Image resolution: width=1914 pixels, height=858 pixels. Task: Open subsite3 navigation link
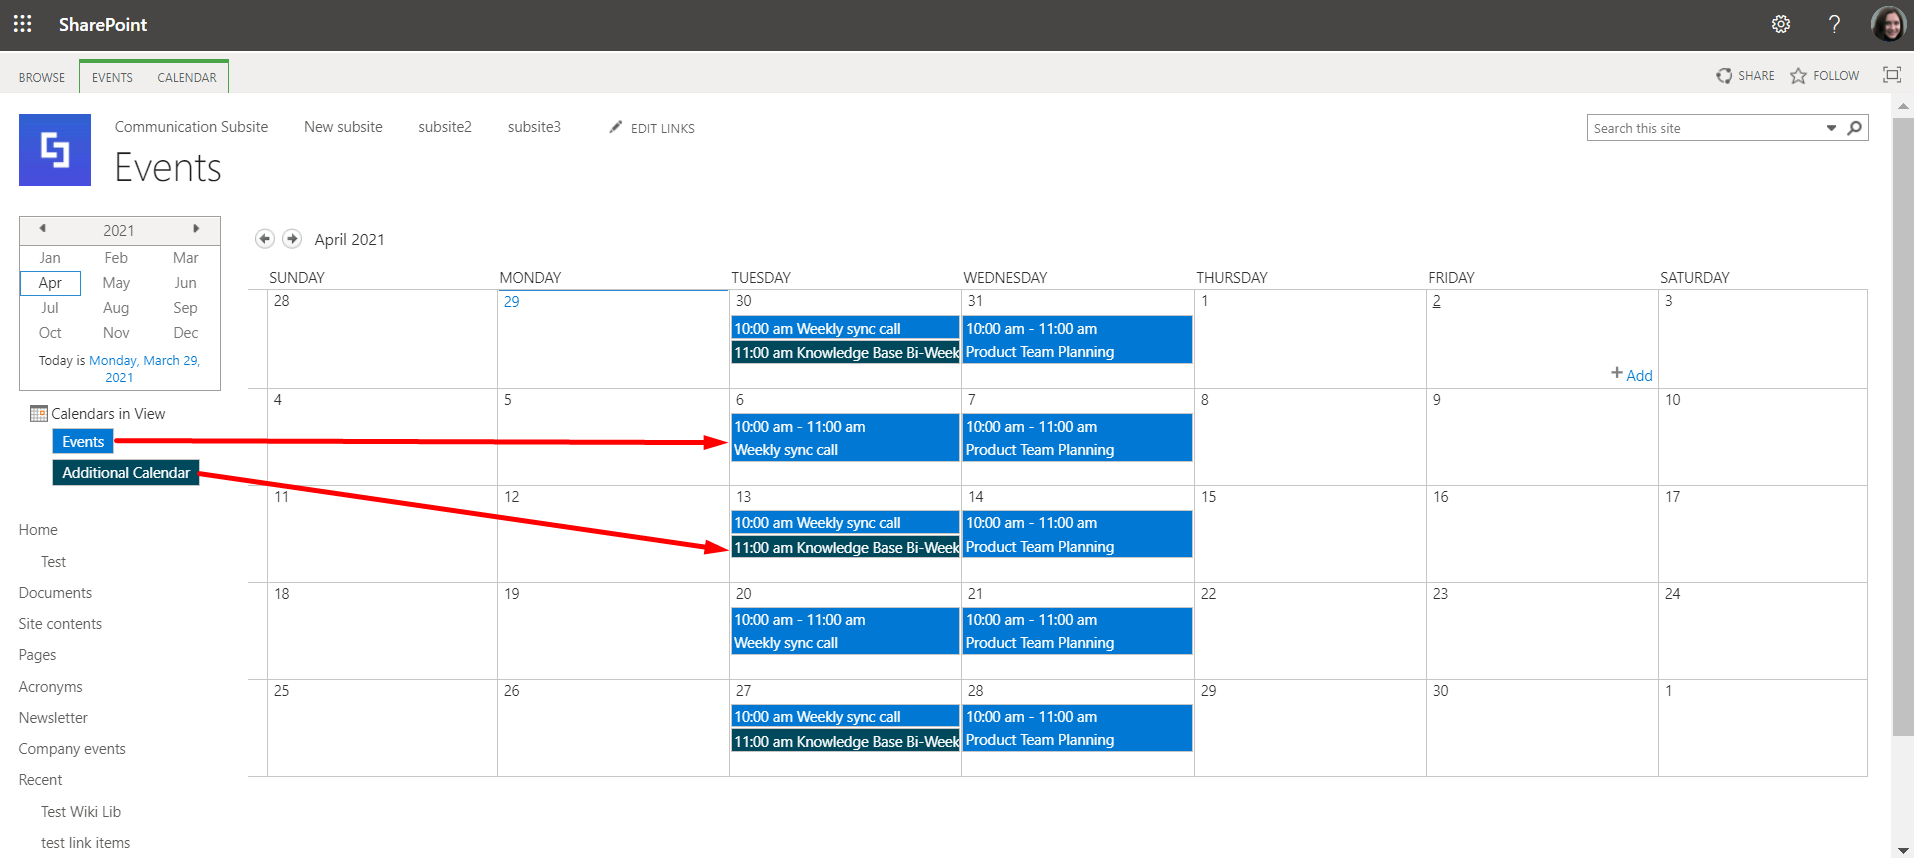click(x=534, y=127)
